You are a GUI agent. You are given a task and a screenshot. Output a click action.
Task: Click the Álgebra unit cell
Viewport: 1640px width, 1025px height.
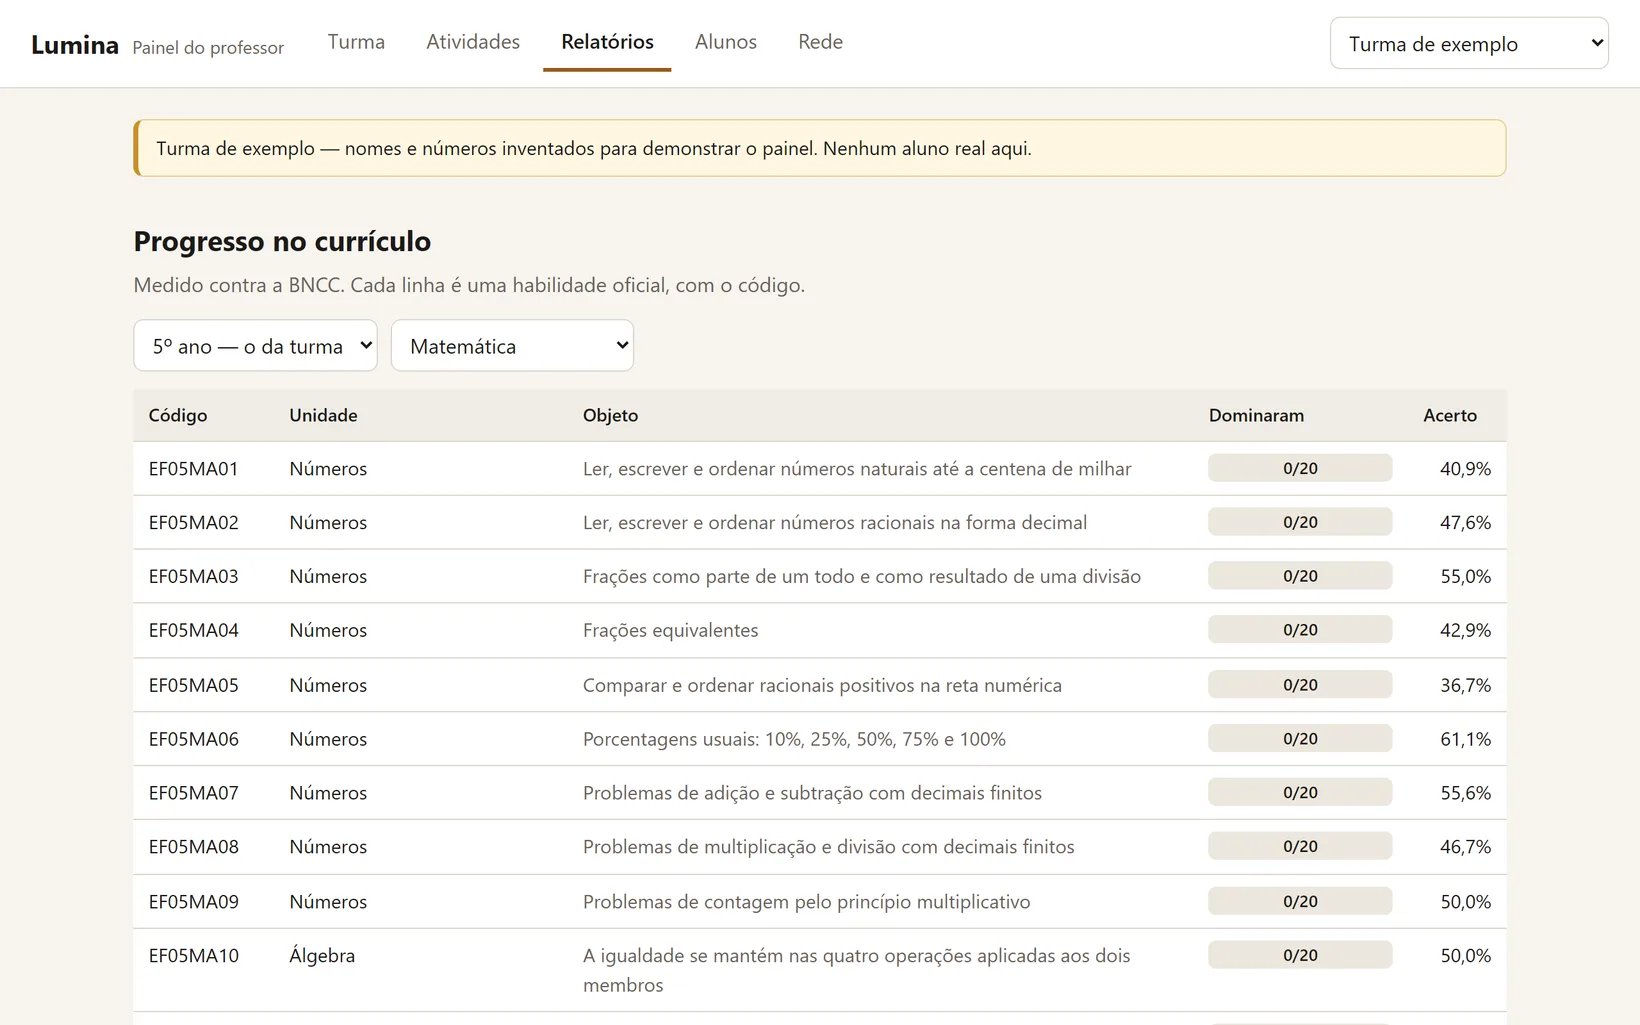click(322, 956)
